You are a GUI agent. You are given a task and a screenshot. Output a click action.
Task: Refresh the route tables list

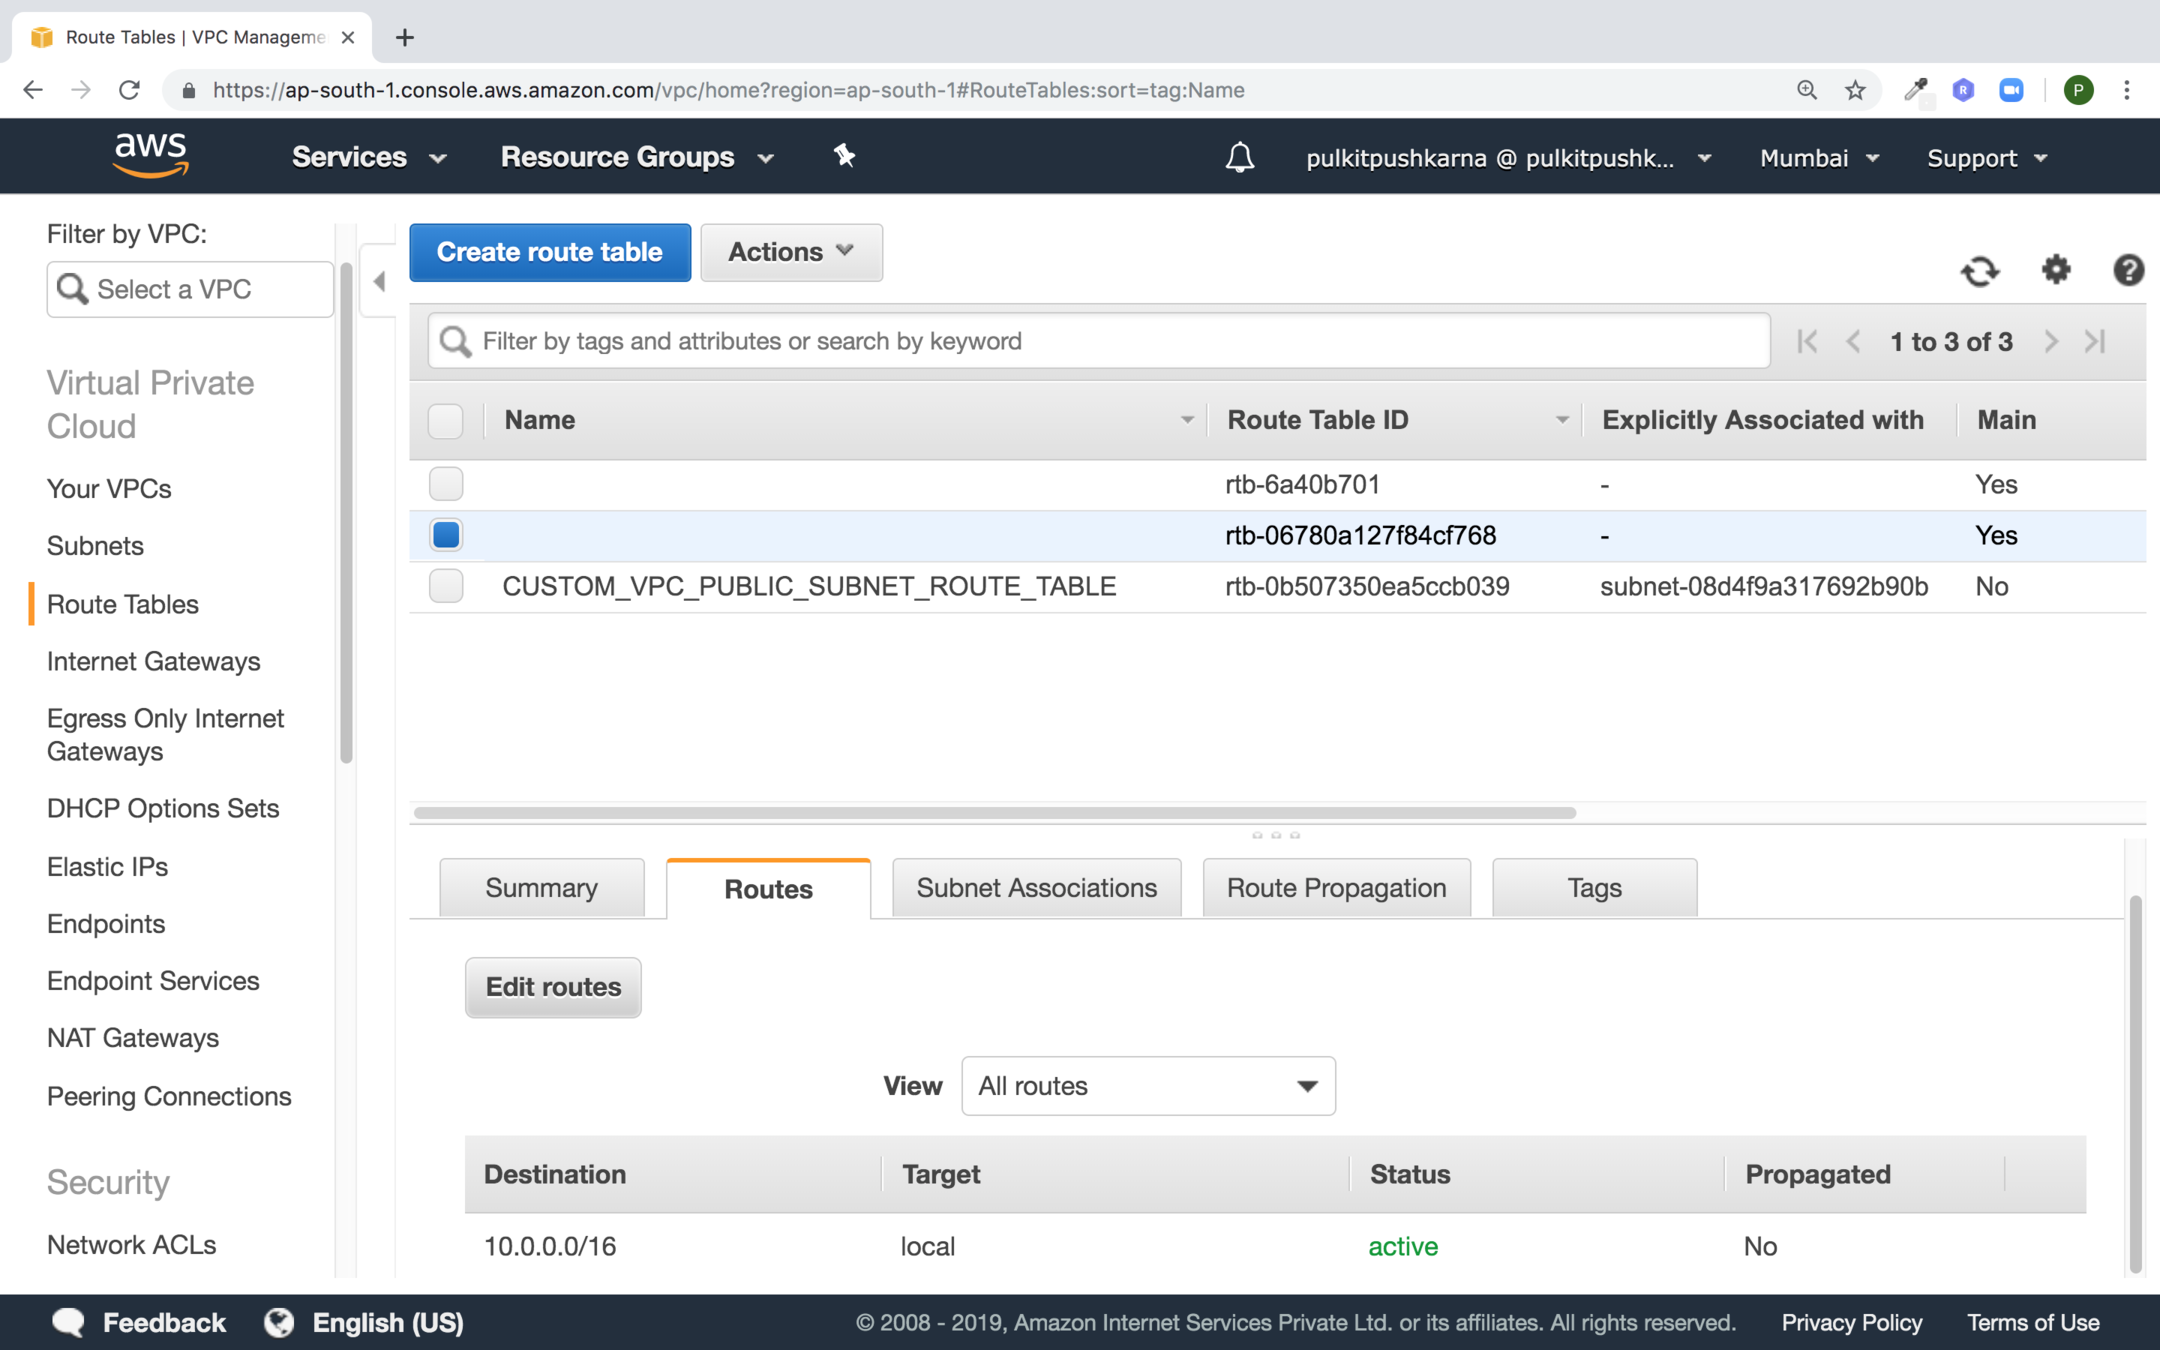click(1979, 270)
